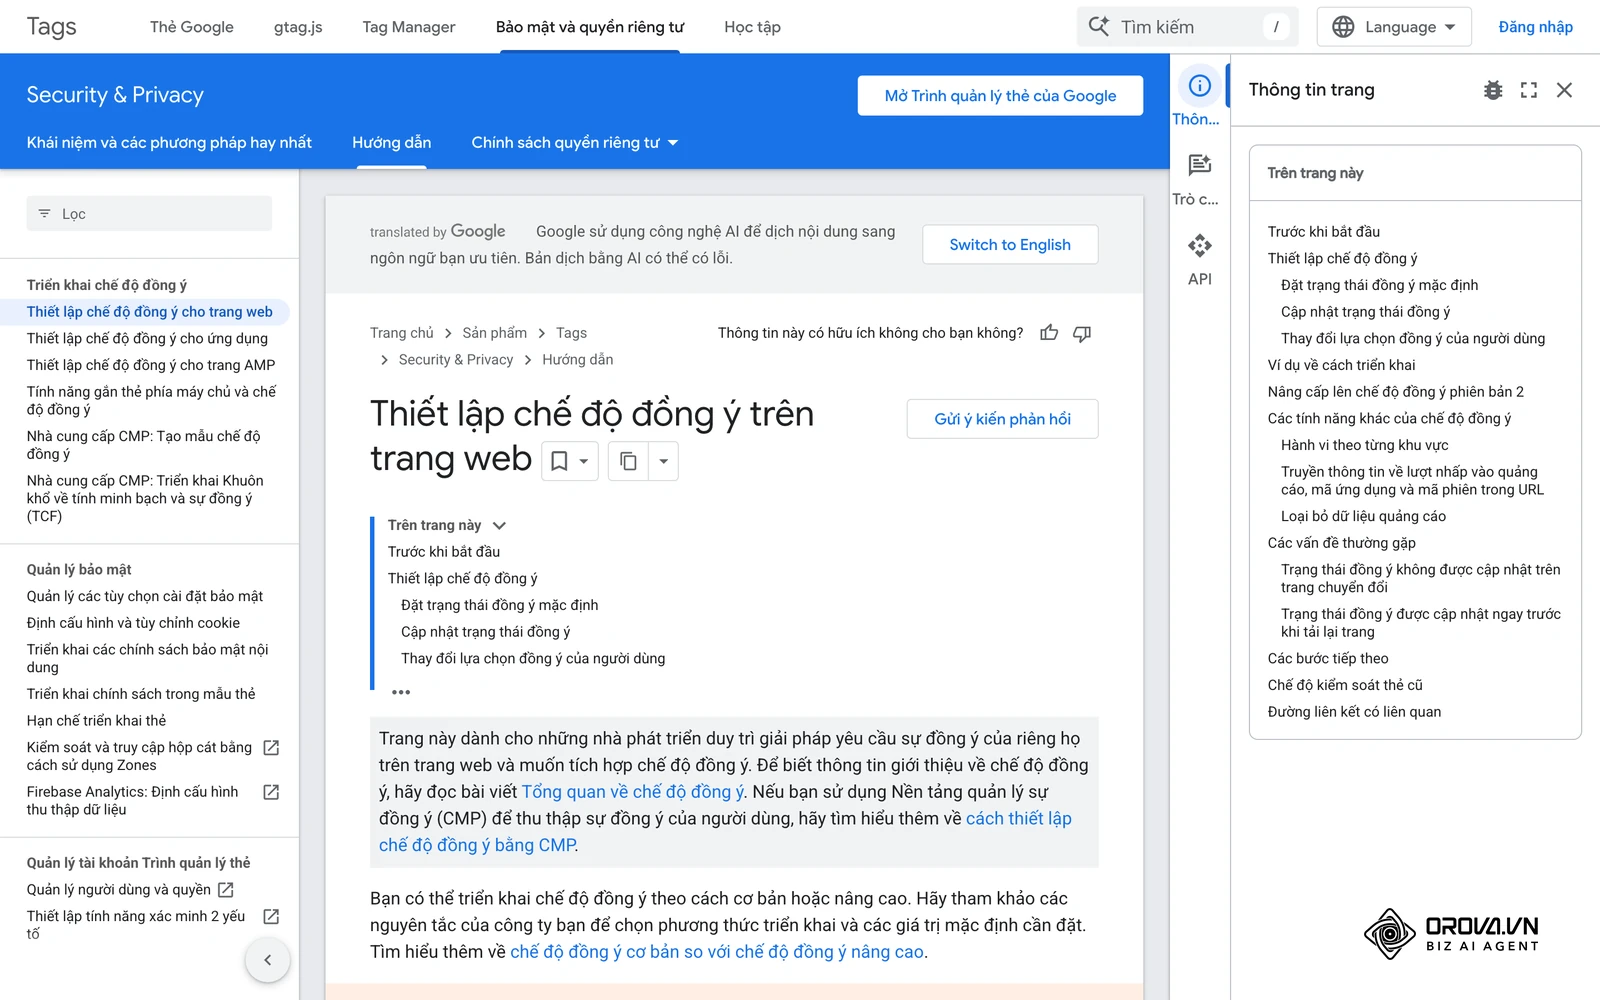Expand the ellipsis to show more contents

coord(401,692)
